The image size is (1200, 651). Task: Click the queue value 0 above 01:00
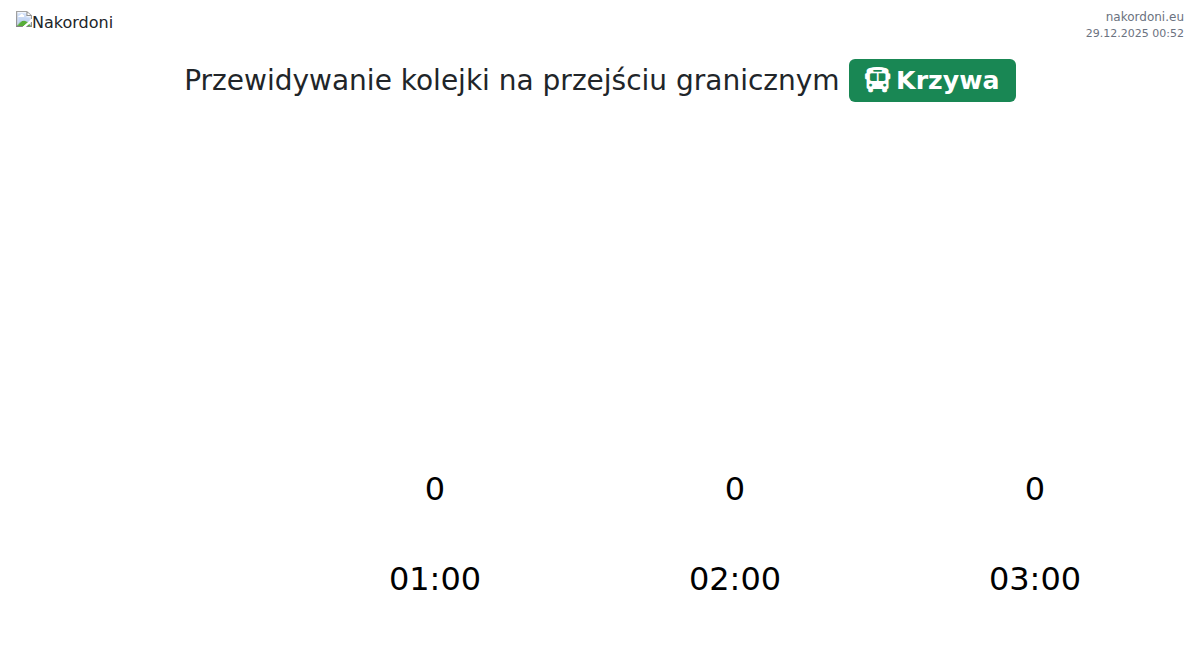(435, 489)
